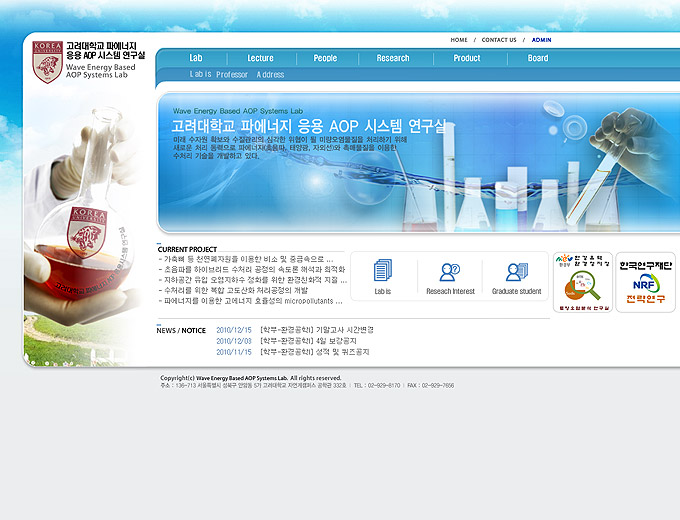Click the Professor submenu link
The width and height of the screenshot is (680, 520).
[232, 75]
